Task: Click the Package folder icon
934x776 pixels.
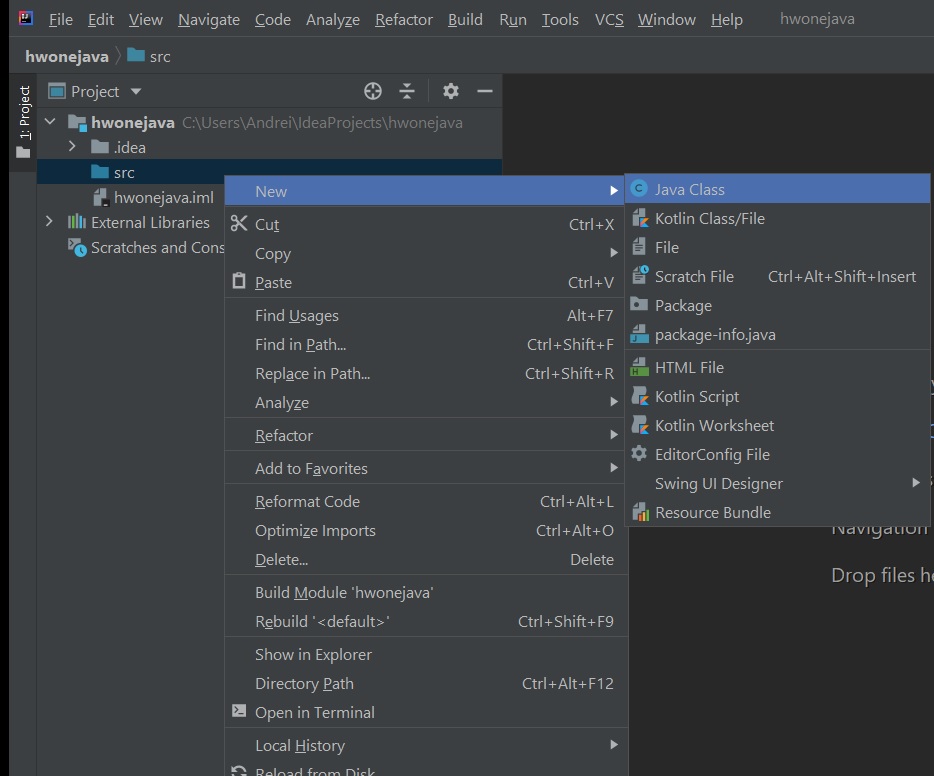Action: [x=639, y=304]
